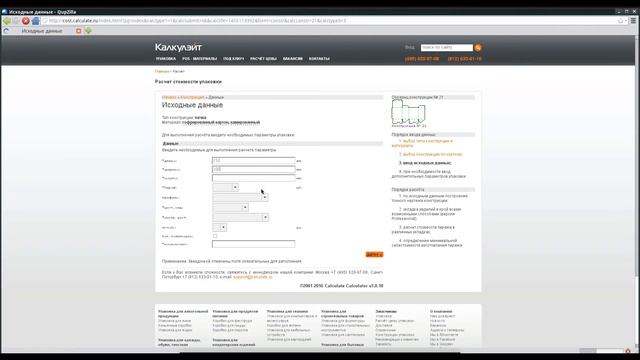This screenshot has width=640, height=360.
Task: Click the orange site search button
Action: tap(478, 48)
